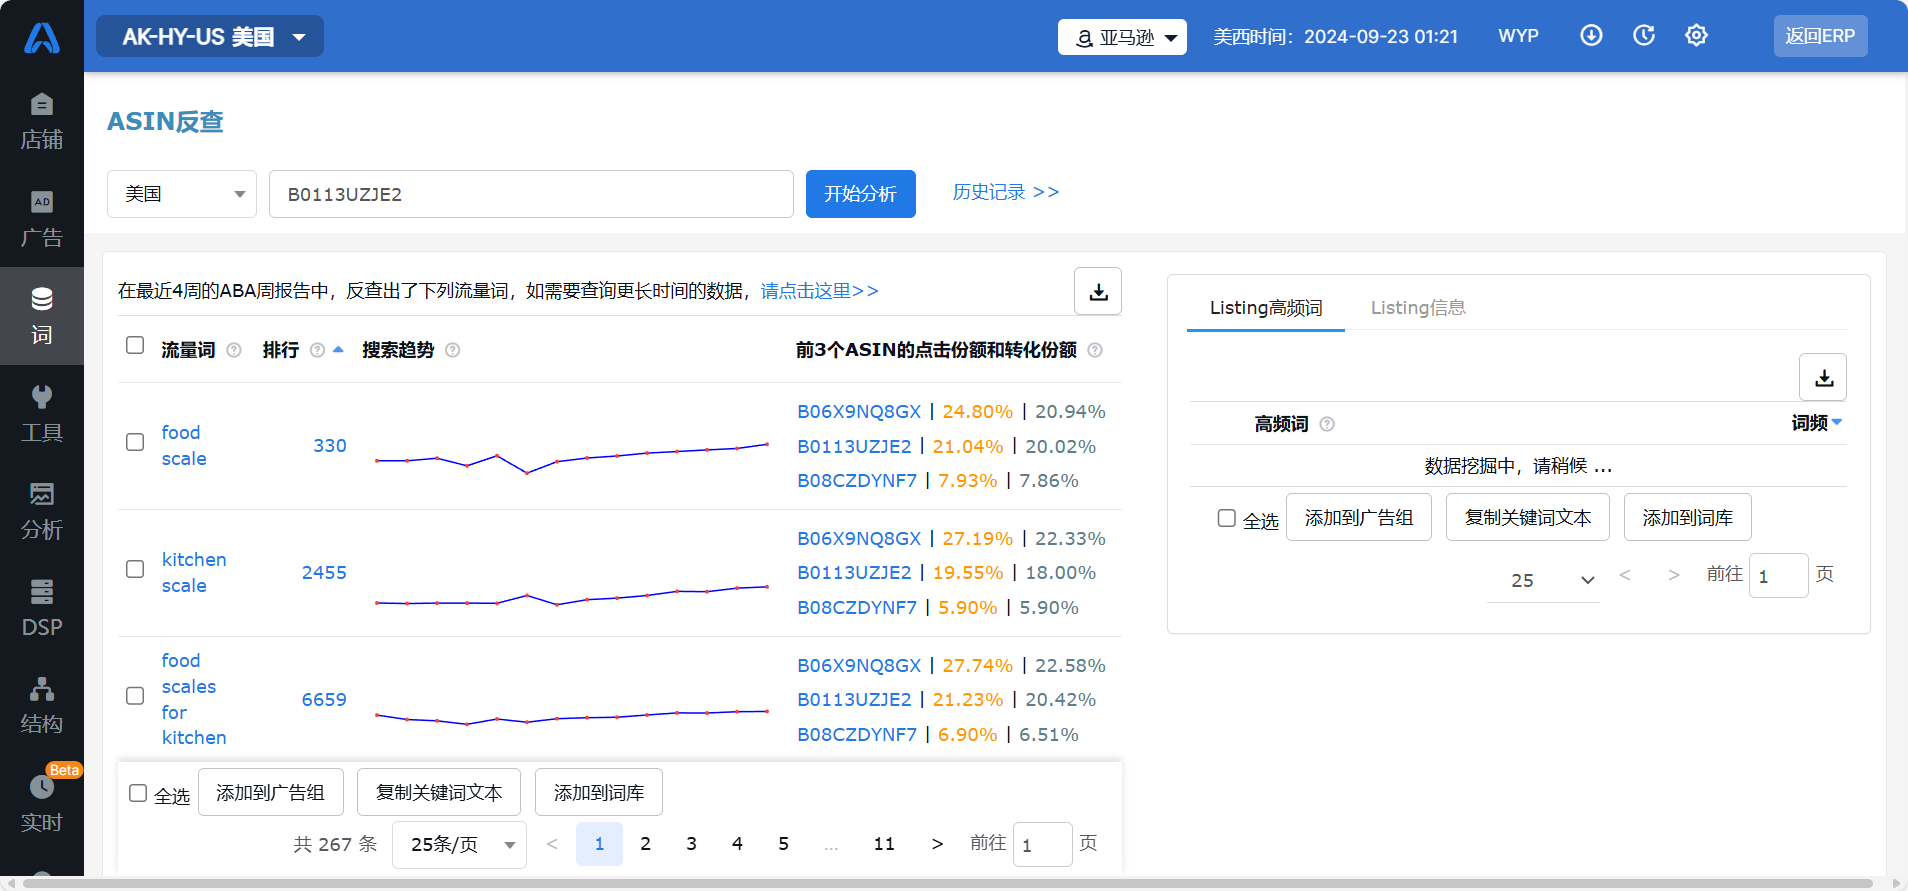
Task: Go to page 3 of results
Action: pos(691,844)
